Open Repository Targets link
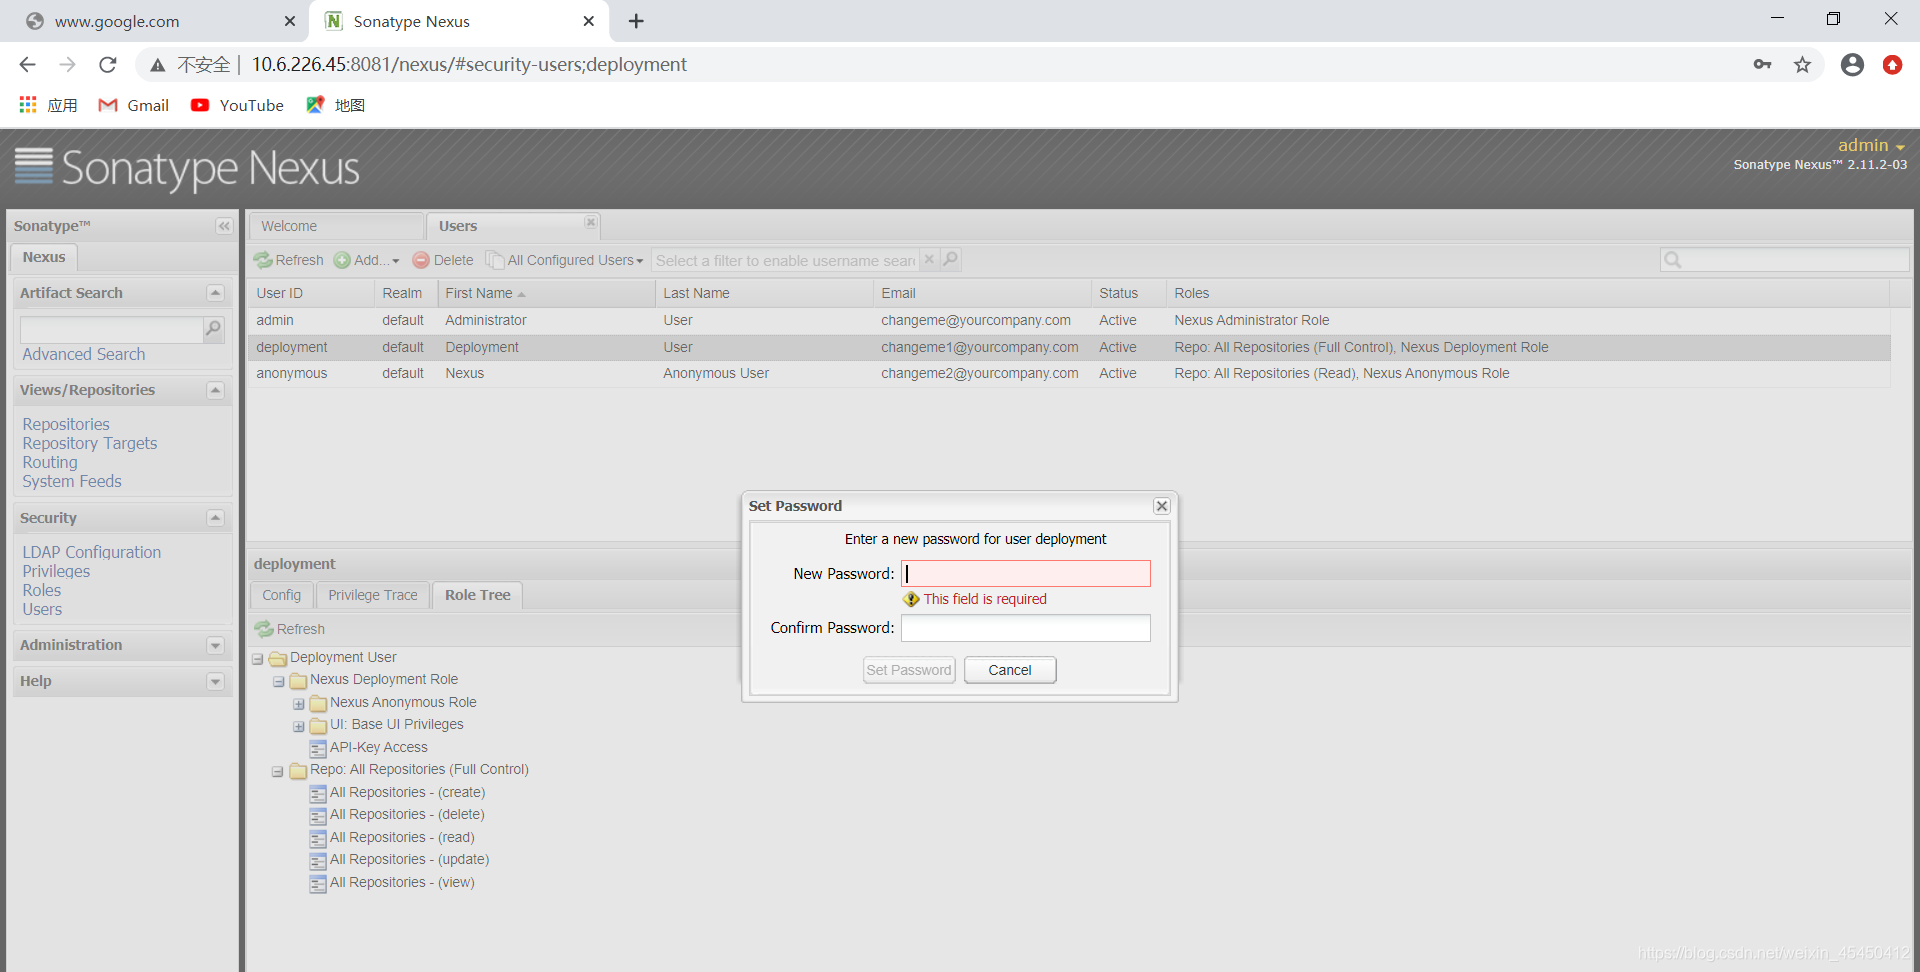 (90, 443)
